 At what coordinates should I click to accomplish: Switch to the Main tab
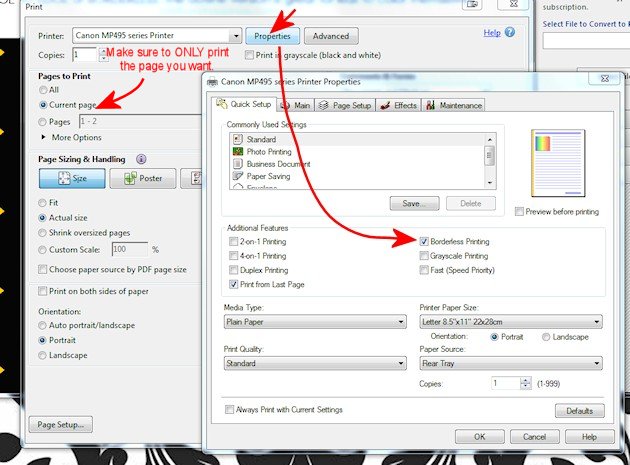click(x=296, y=105)
